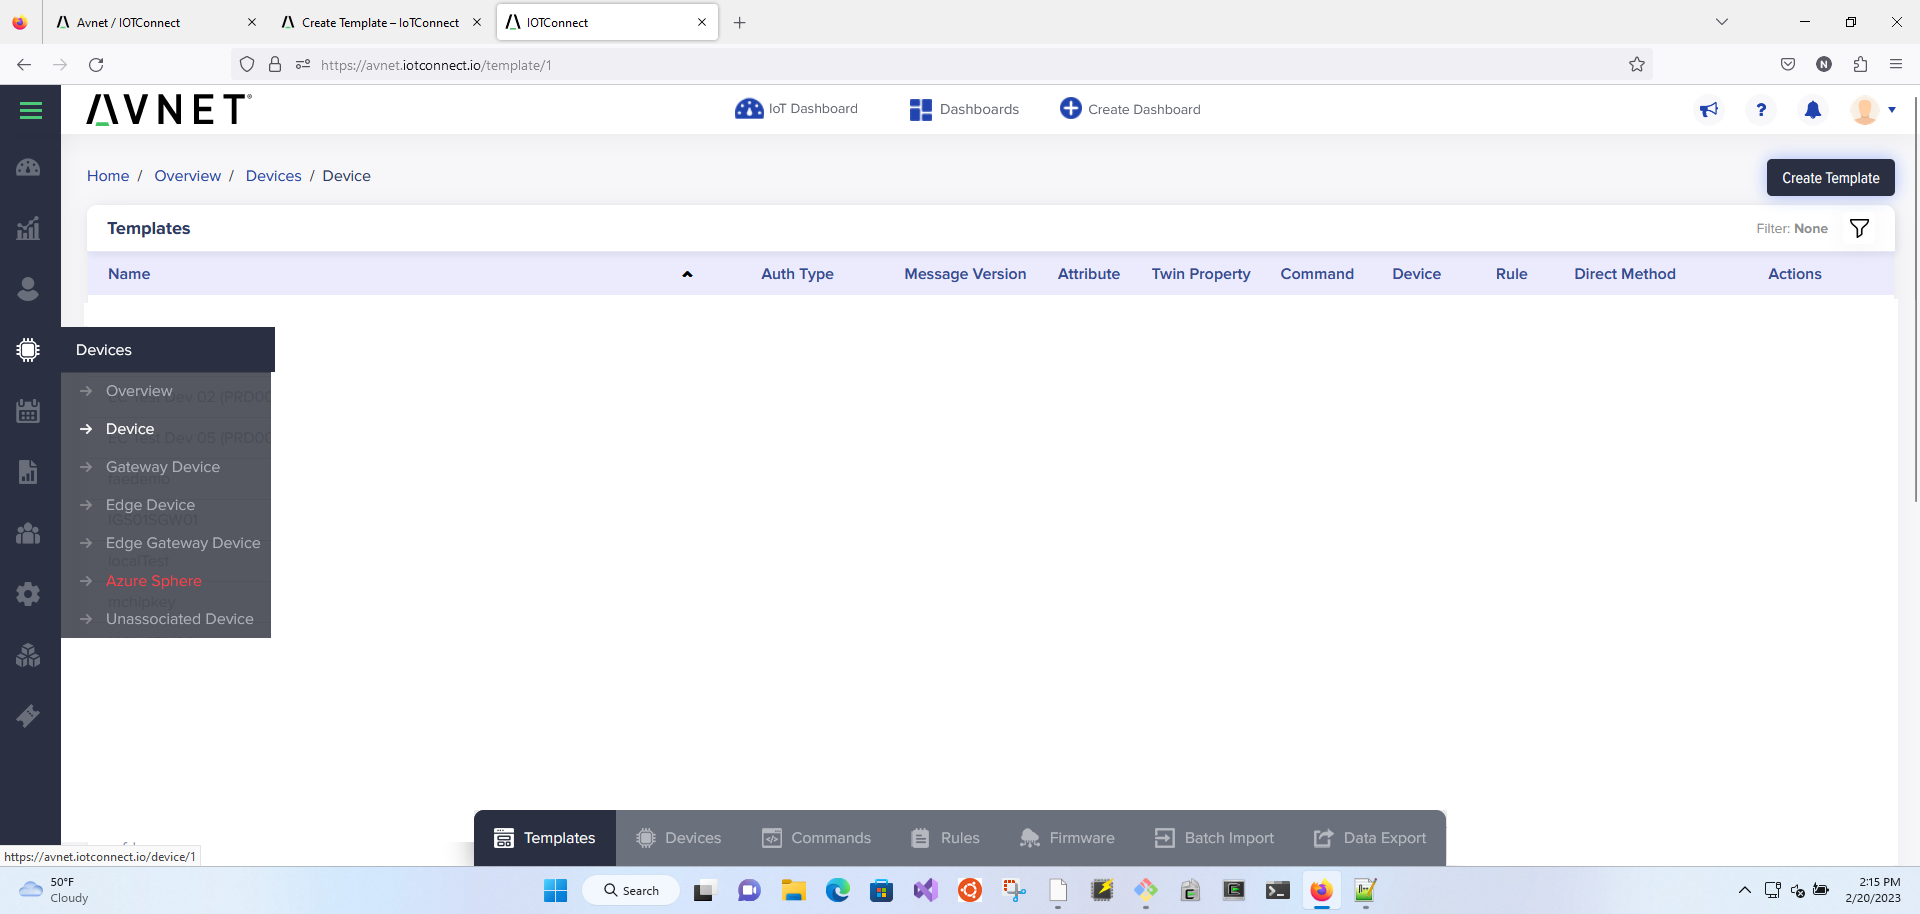
Task: Click the AVNET logo
Action: pyautogui.click(x=169, y=109)
